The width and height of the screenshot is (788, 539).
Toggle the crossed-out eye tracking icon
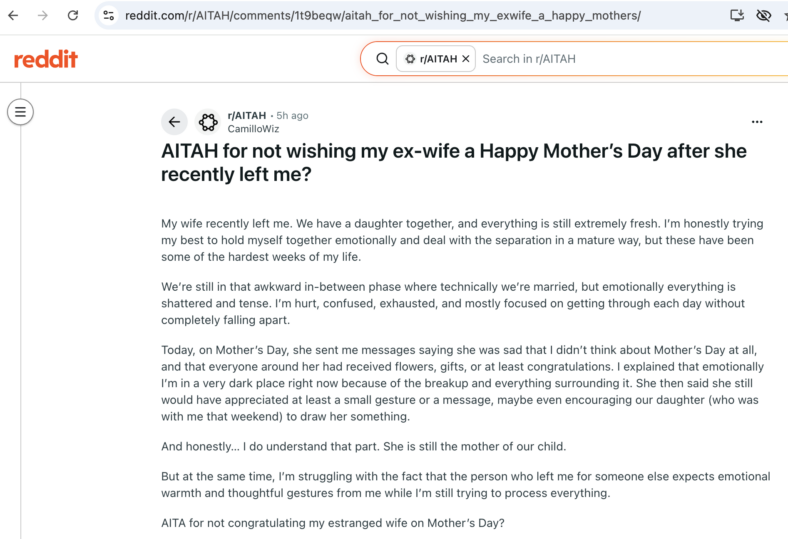pos(763,16)
